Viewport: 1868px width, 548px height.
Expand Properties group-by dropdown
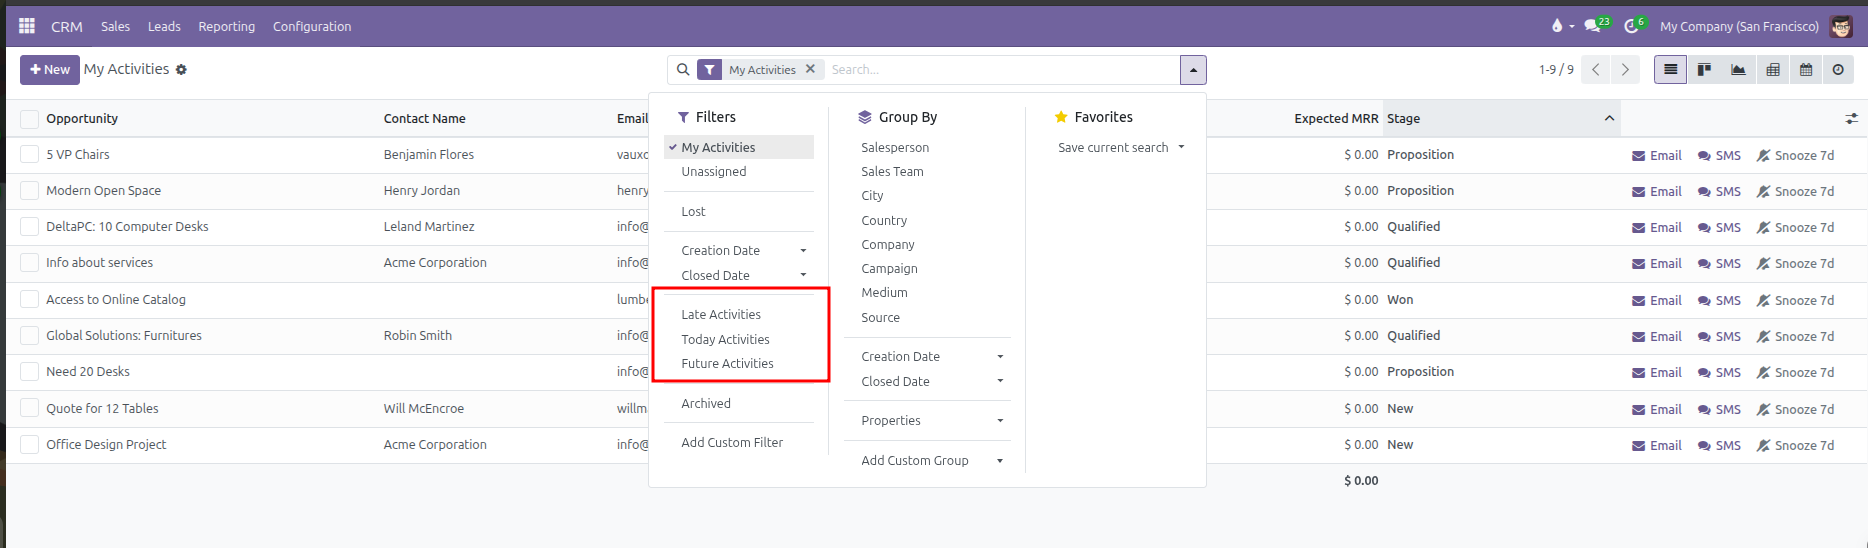927,420
